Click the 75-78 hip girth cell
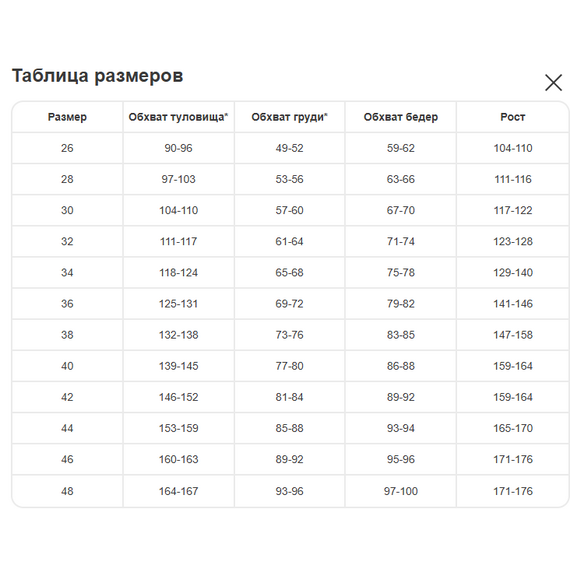 [x=401, y=273]
